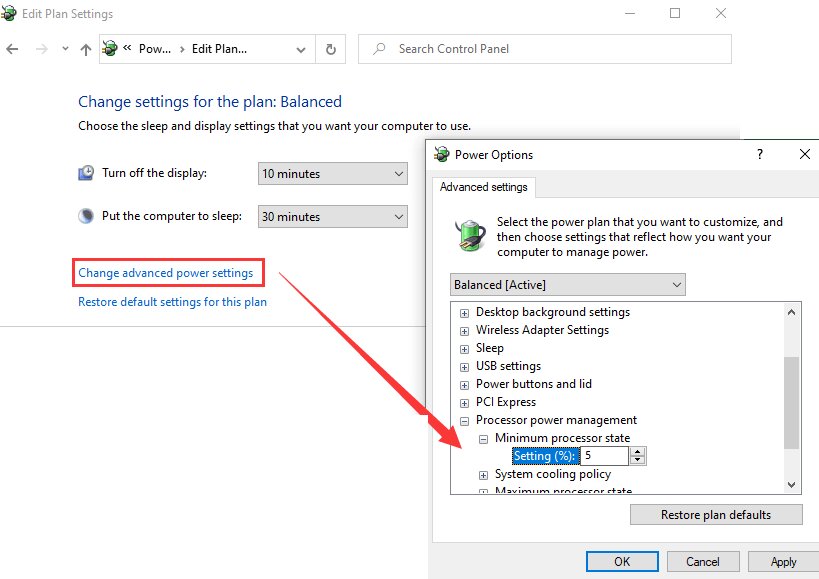Viewport: 819px width, 579px height.
Task: Open "Edit Plan..." breadcrumb in address bar
Action: (x=219, y=49)
